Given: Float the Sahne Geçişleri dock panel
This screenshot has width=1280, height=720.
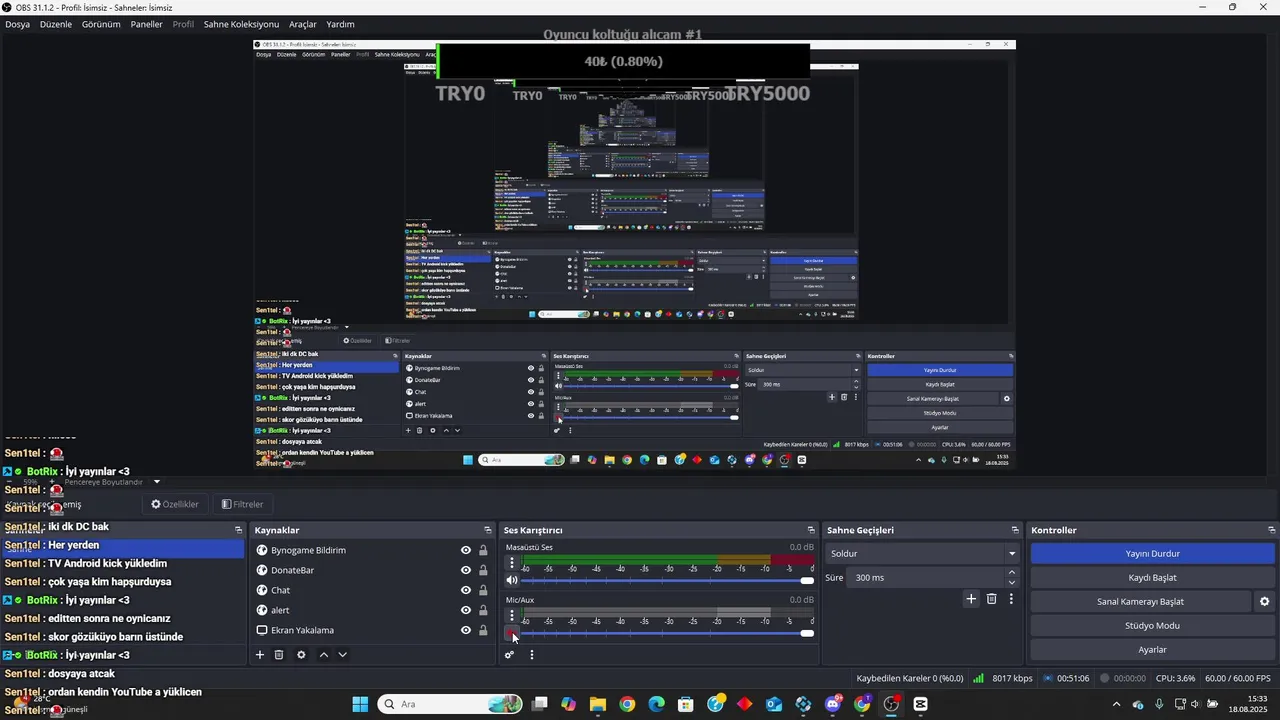Looking at the screenshot, I should tap(1015, 530).
